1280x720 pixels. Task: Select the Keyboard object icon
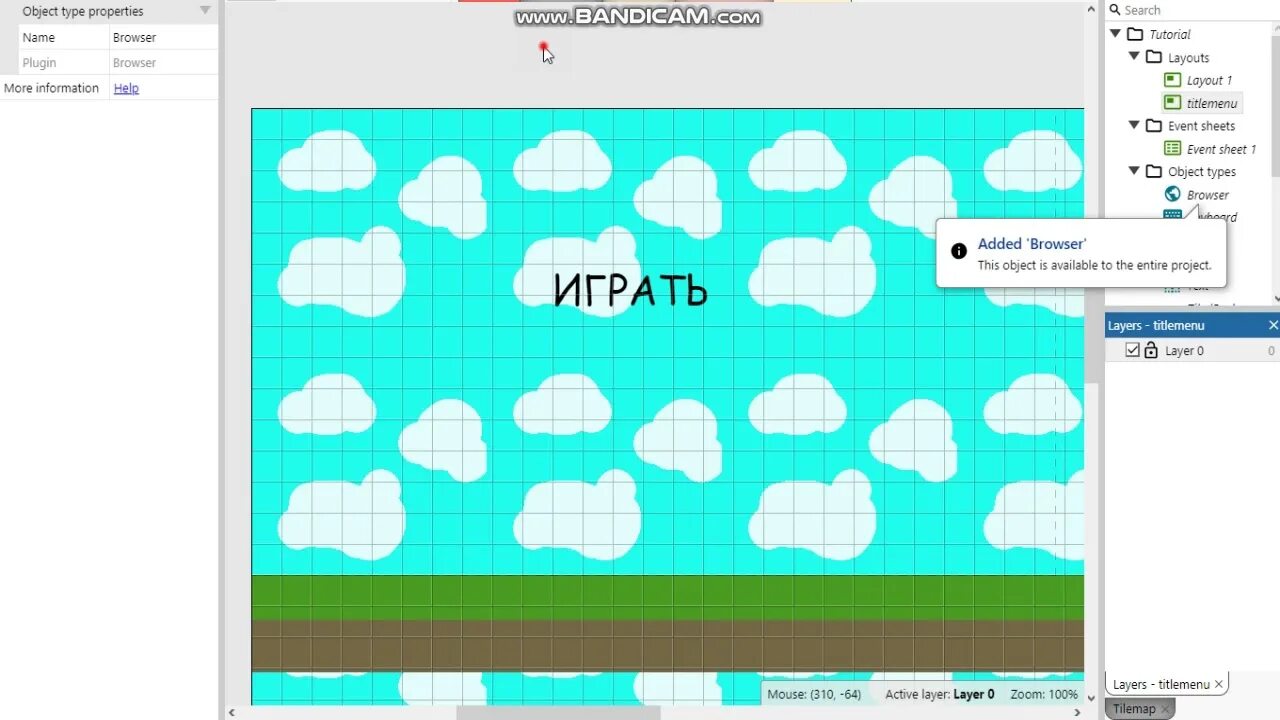pos(1173,214)
